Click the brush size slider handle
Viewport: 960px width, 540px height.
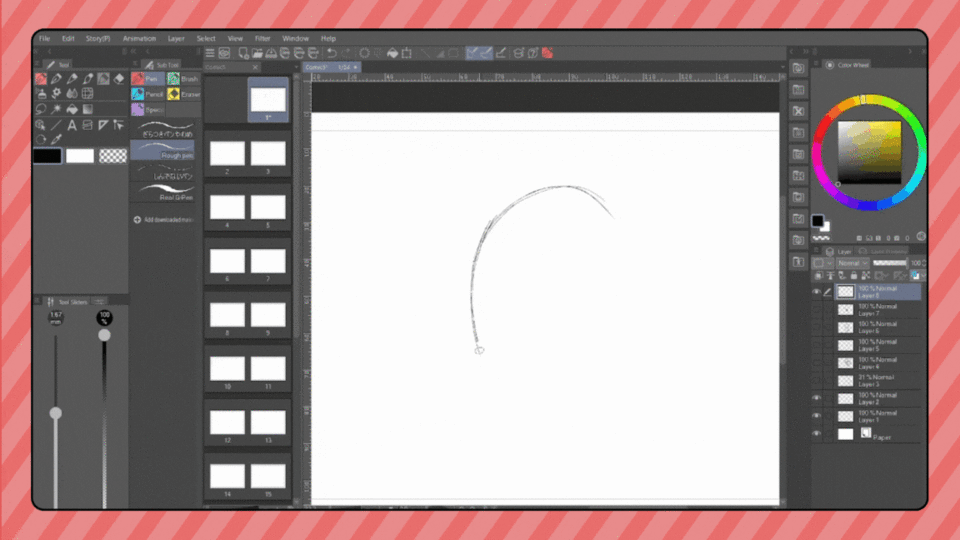[56, 413]
